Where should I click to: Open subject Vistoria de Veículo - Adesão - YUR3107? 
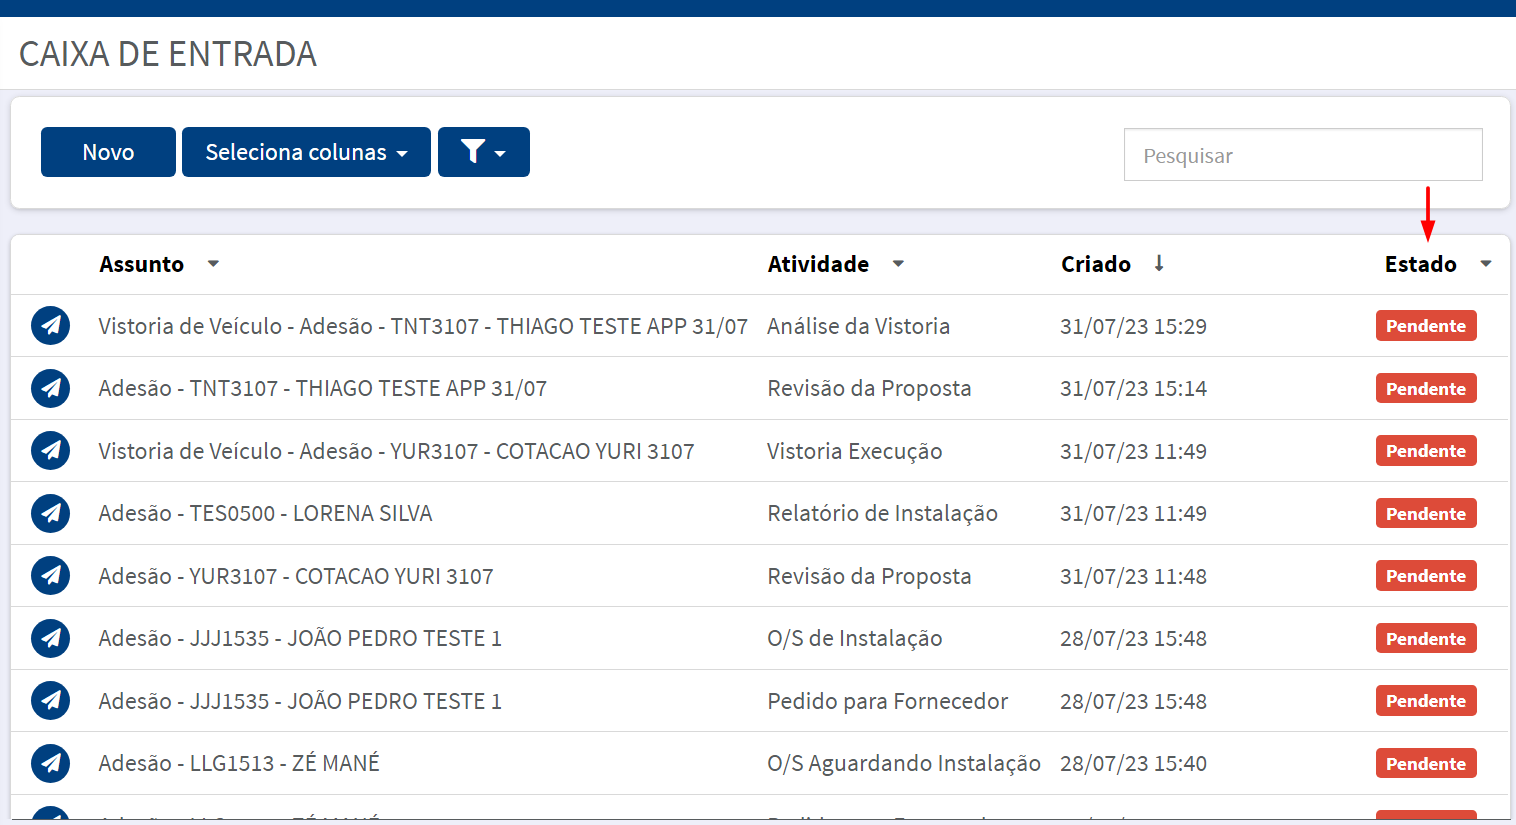tap(396, 451)
